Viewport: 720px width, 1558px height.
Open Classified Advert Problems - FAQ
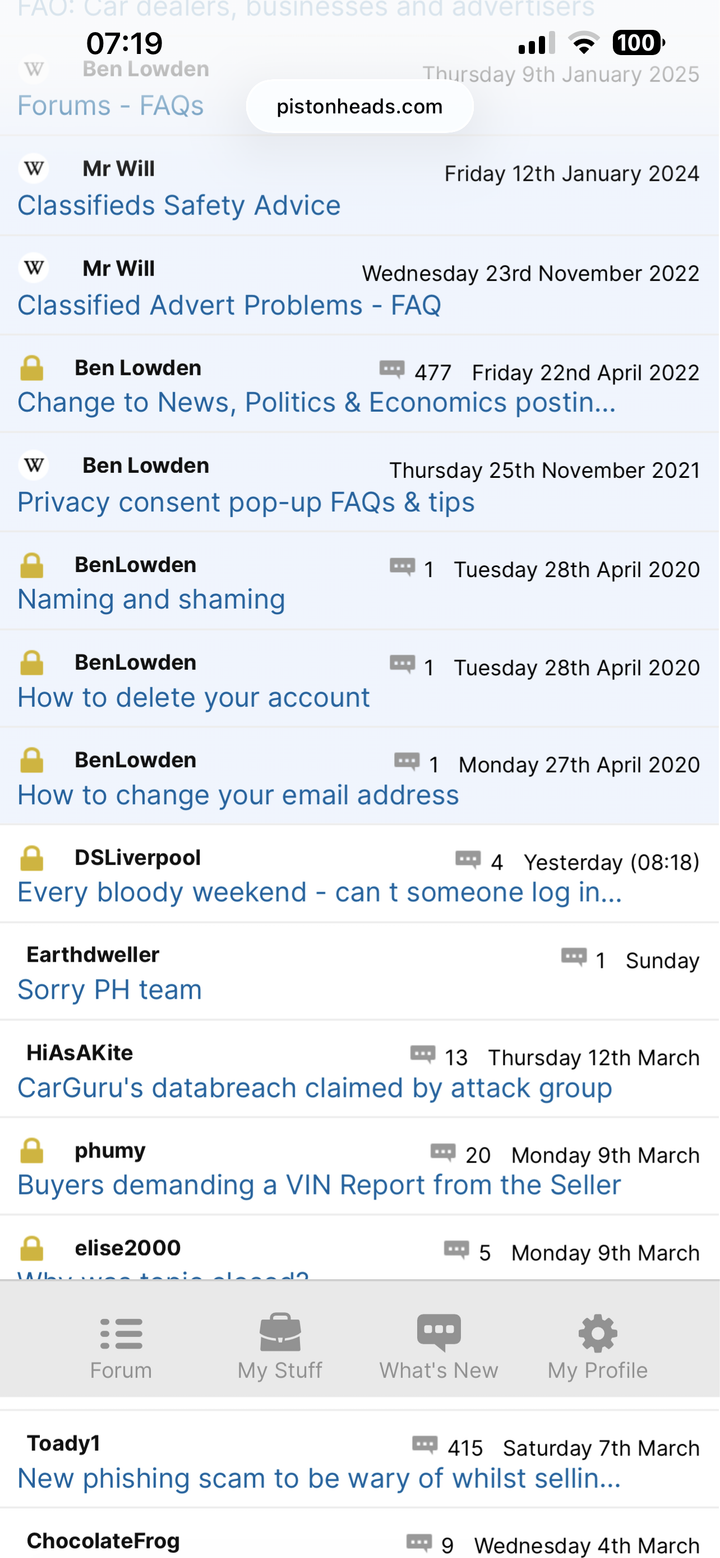[229, 305]
